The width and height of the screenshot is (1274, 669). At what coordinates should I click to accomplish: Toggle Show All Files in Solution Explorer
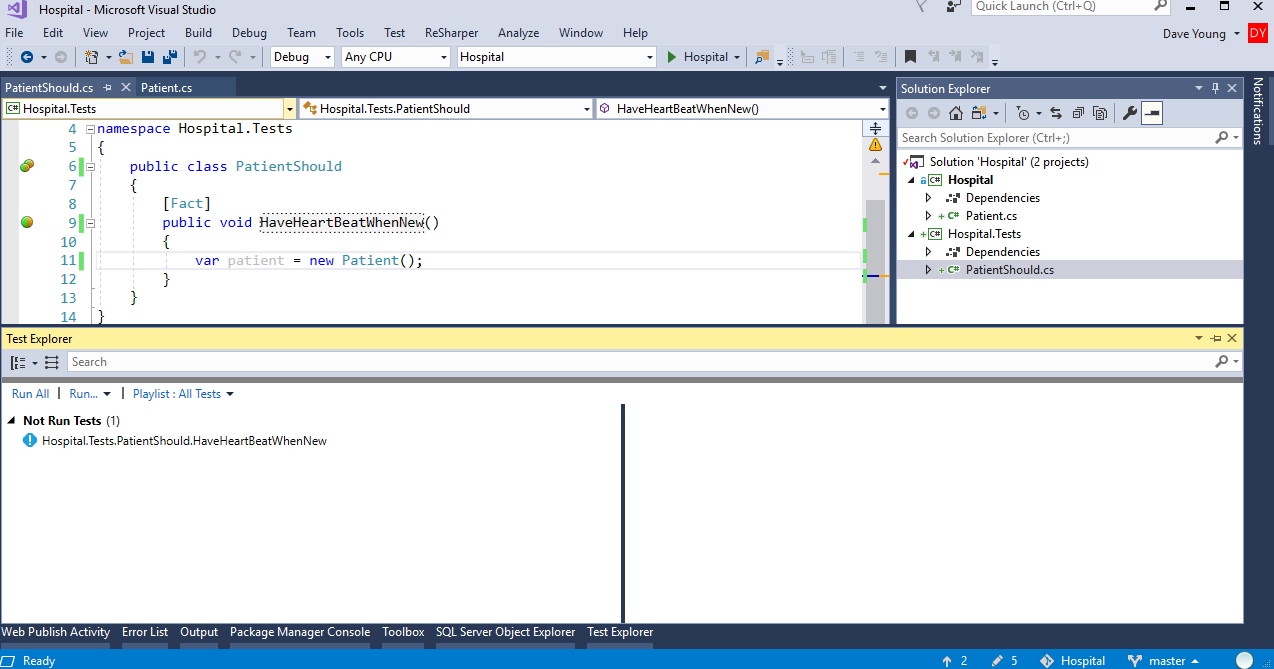(x=1100, y=113)
